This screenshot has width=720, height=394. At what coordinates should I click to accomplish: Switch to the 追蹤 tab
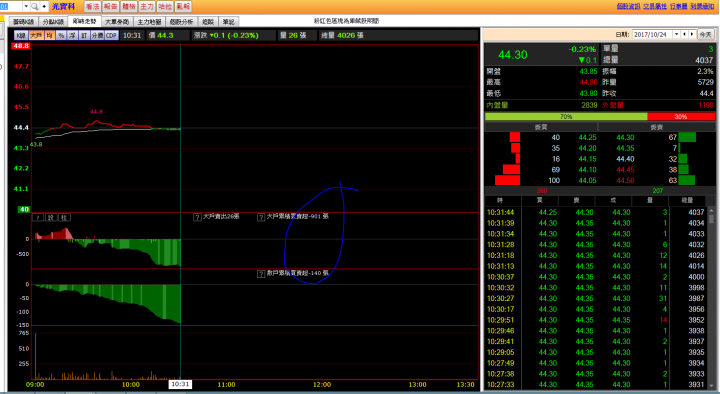click(208, 22)
